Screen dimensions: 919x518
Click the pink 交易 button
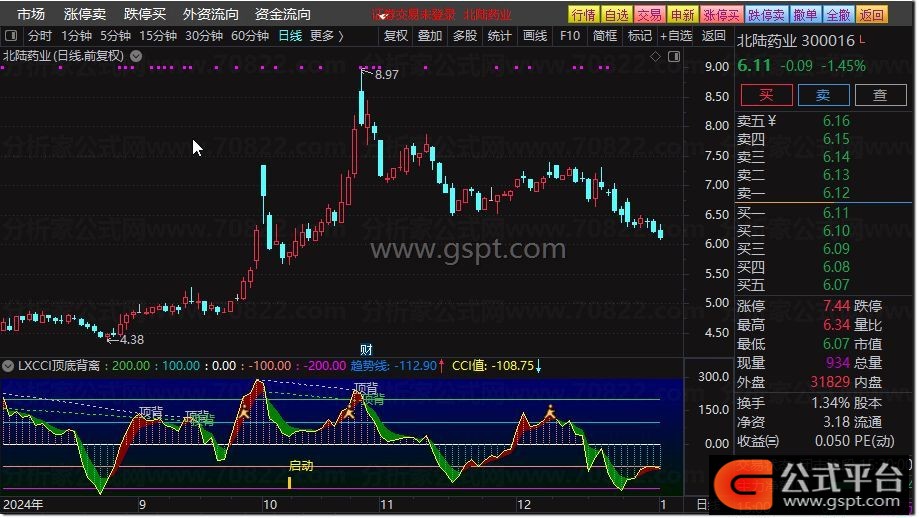click(649, 14)
